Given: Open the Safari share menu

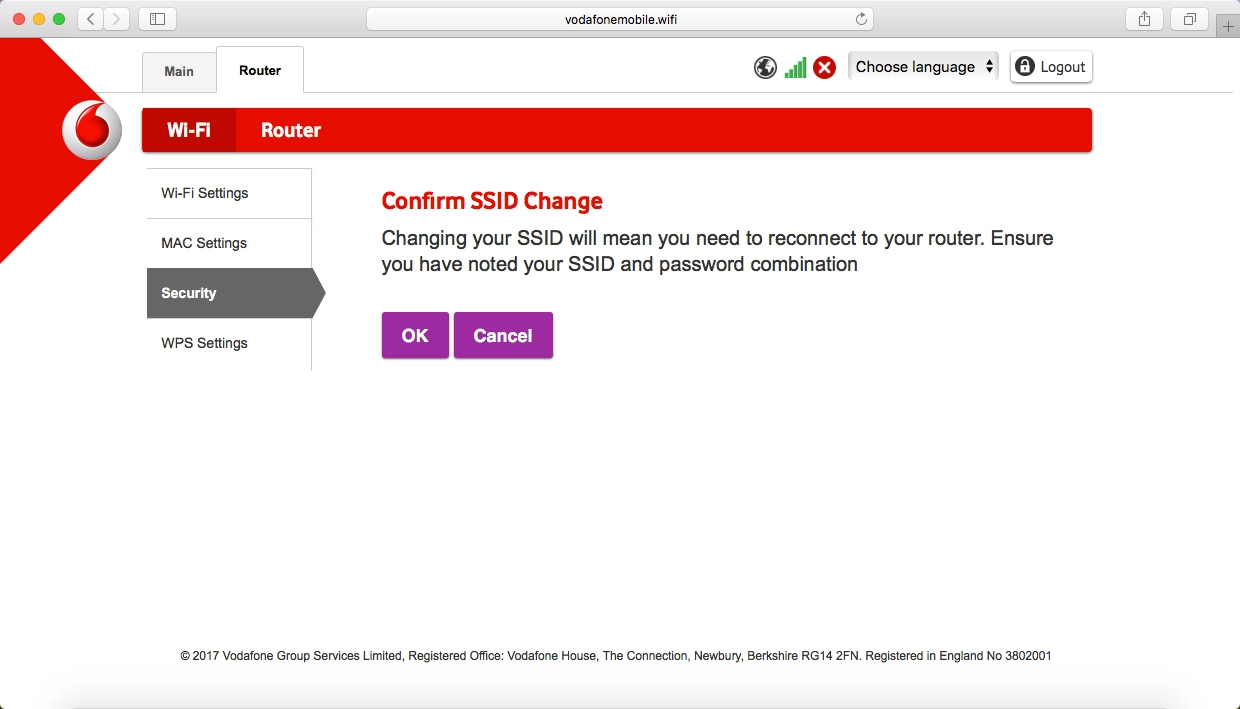Looking at the screenshot, I should point(1145,19).
